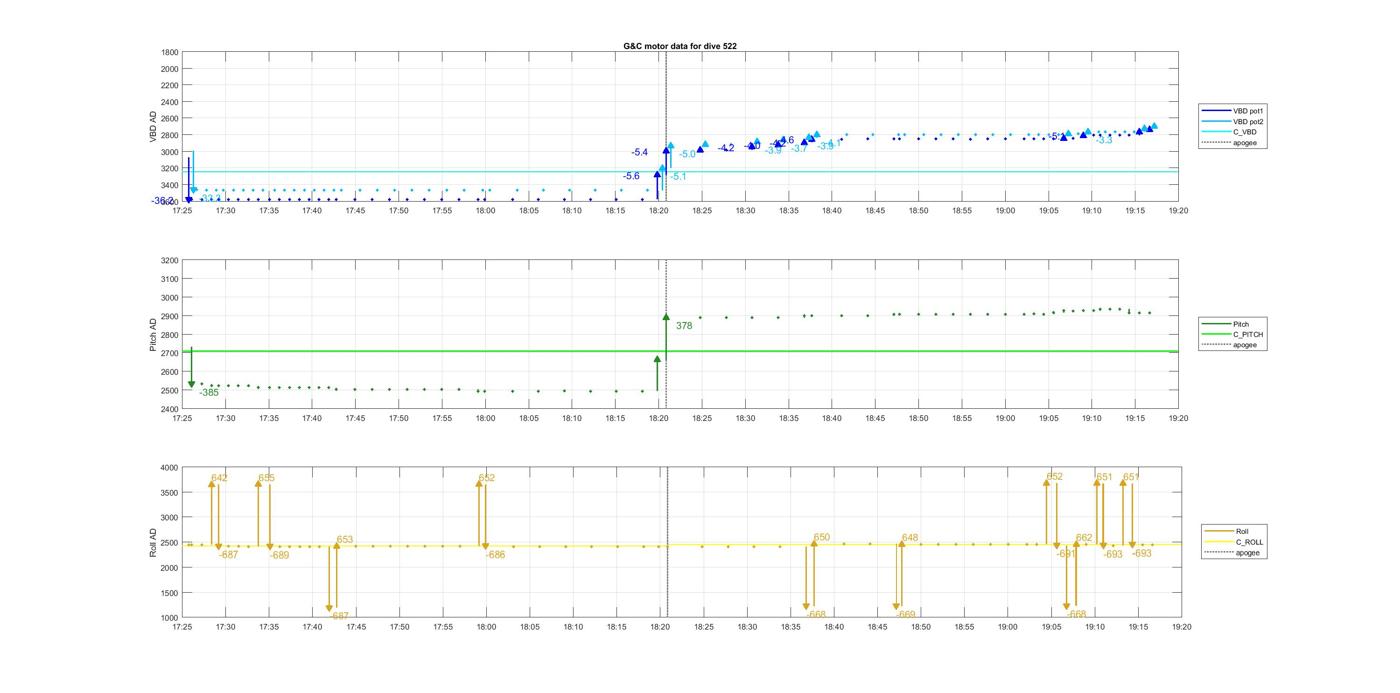This screenshot has height=693, width=1400.
Task: Click the '378' label in Pitch plot
Action: point(684,326)
